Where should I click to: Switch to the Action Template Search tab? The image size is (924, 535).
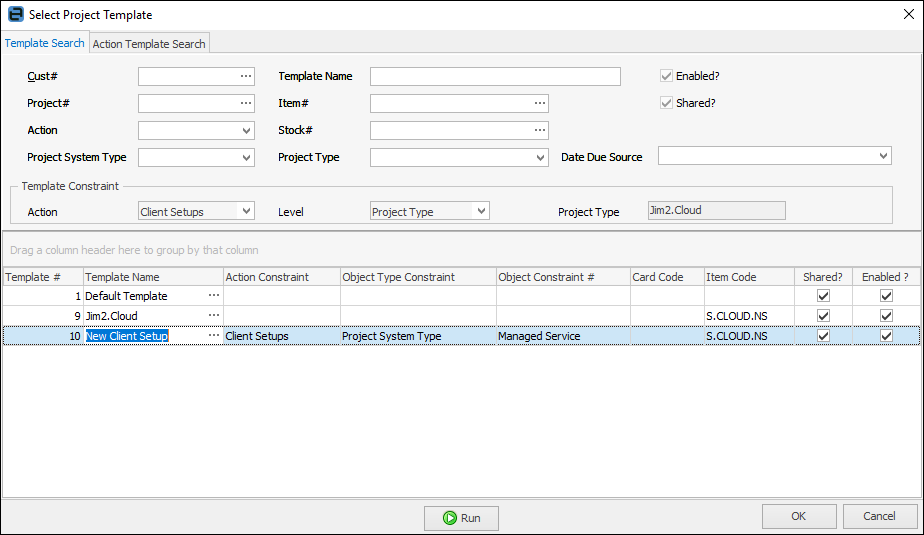pyautogui.click(x=149, y=44)
